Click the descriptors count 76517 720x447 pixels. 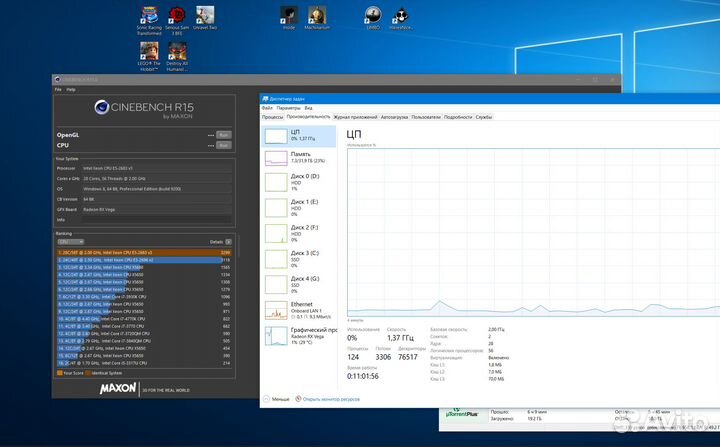point(408,357)
